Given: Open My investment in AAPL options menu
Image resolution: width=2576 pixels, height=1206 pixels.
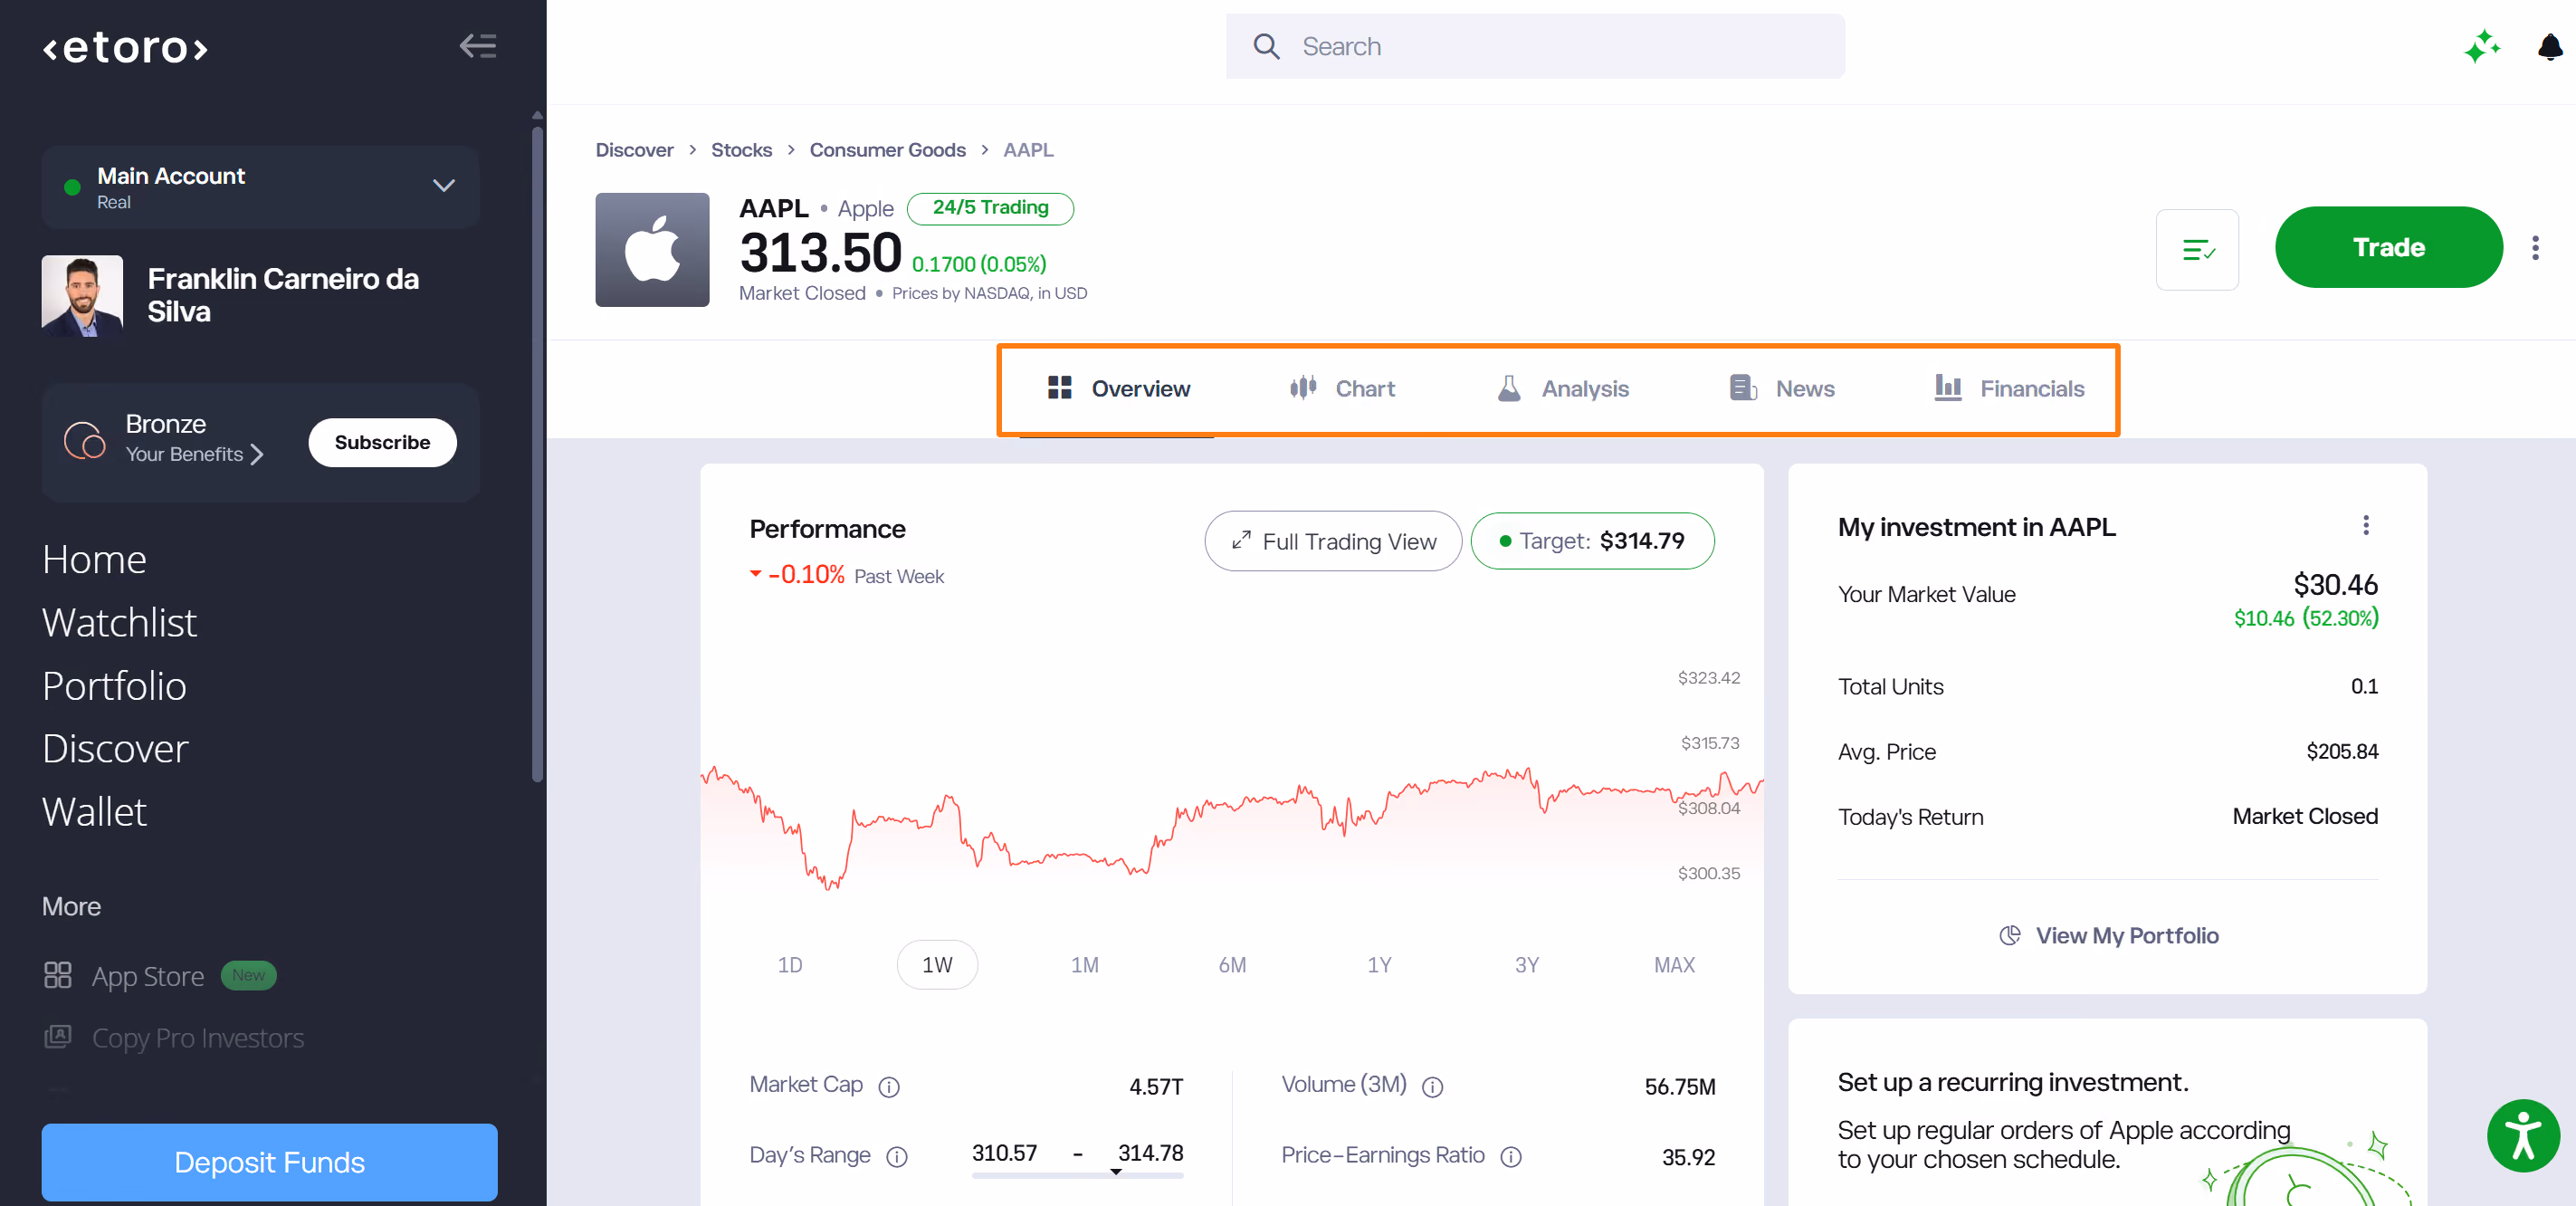Looking at the screenshot, I should (x=2365, y=525).
